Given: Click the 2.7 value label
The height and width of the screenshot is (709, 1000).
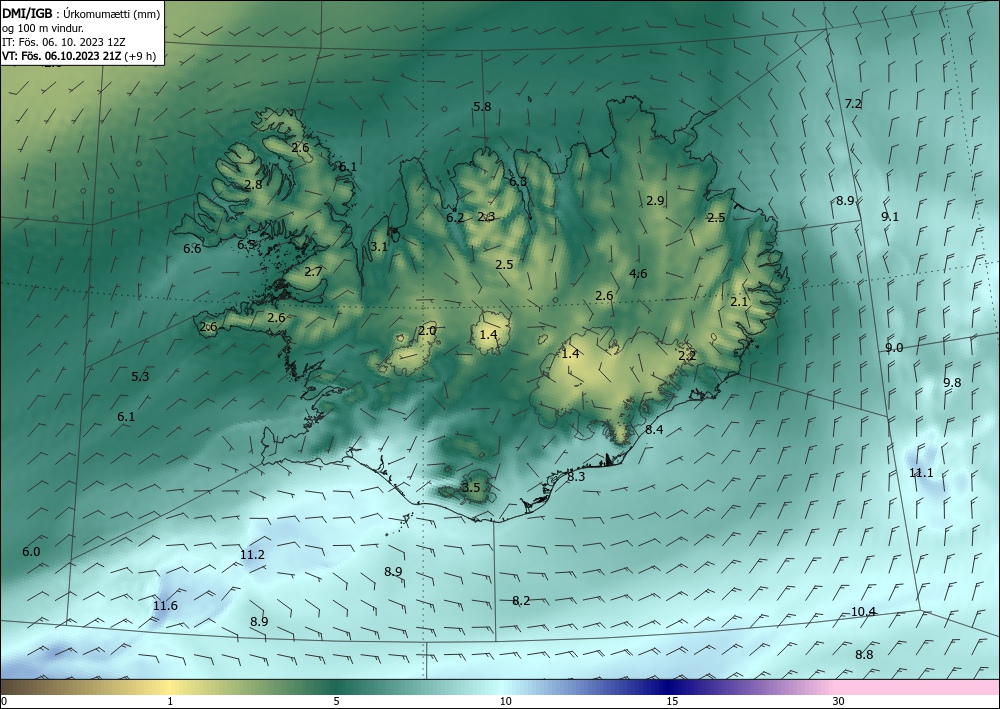Looking at the screenshot, I should click(x=312, y=272).
